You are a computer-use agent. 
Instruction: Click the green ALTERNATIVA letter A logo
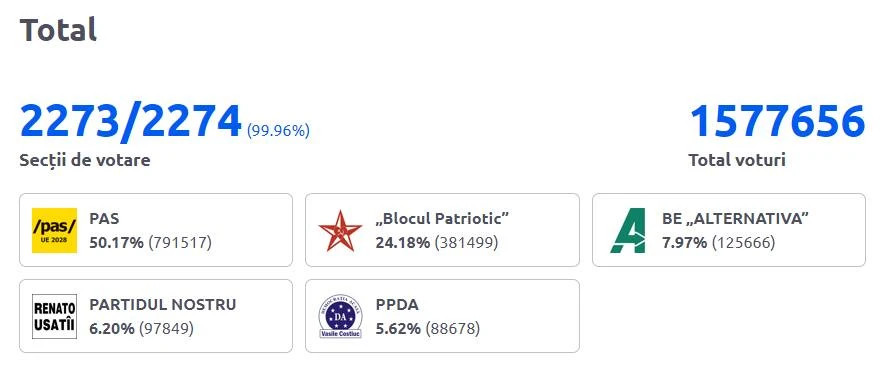[628, 230]
